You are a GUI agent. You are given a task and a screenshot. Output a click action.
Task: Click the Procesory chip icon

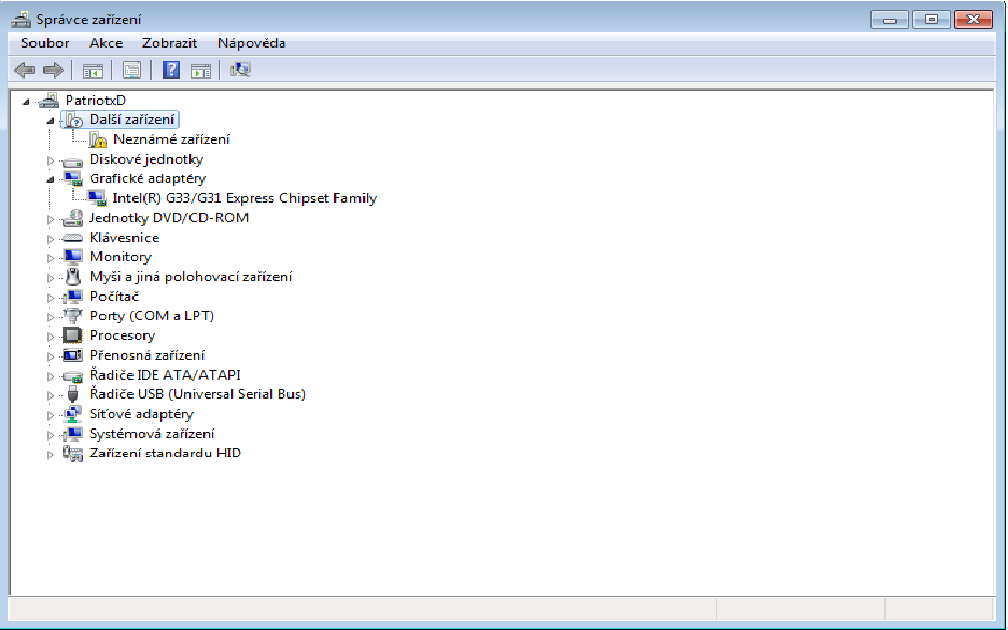(73, 336)
